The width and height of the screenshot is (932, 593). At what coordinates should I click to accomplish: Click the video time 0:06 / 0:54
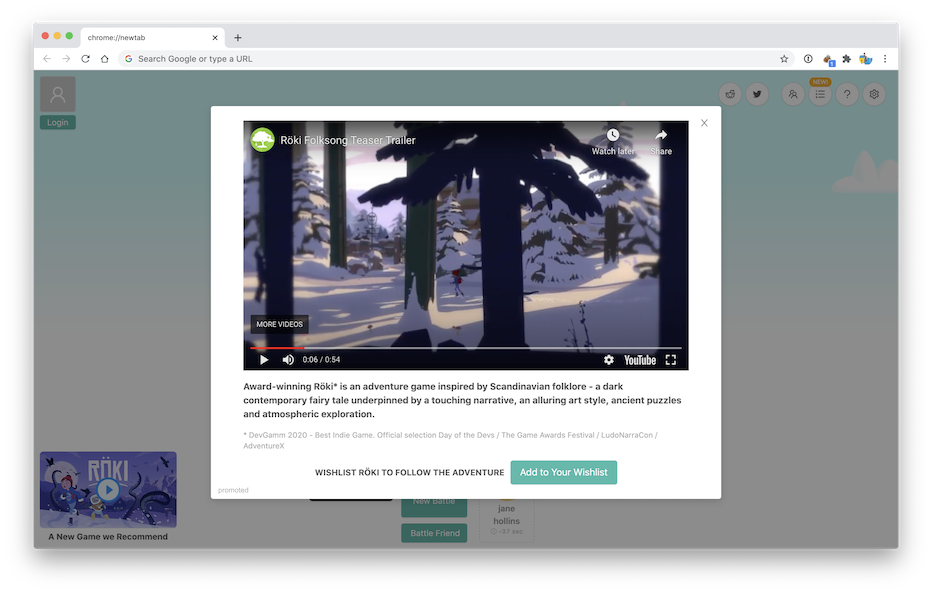click(x=322, y=359)
